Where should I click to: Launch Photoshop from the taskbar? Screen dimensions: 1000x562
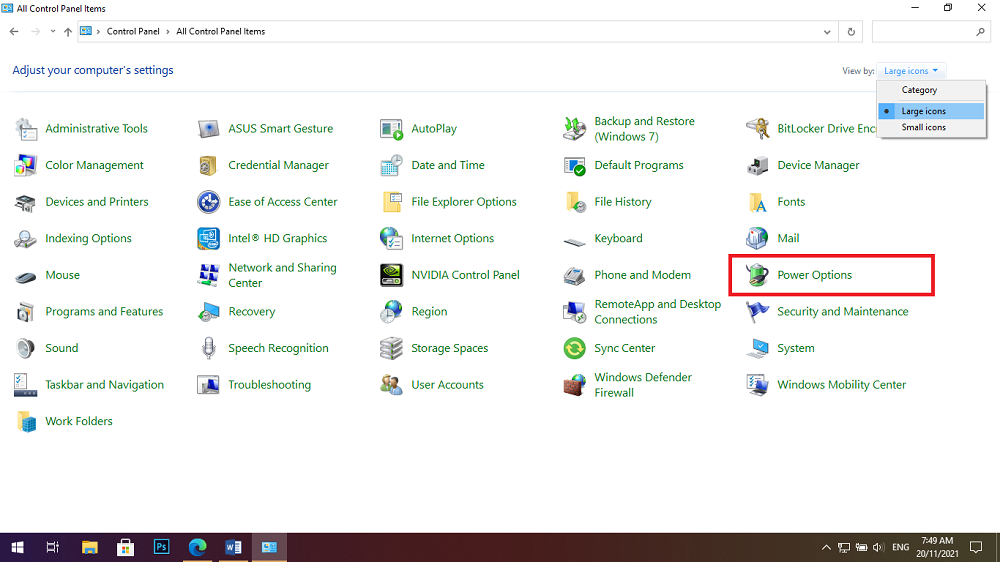pos(161,547)
